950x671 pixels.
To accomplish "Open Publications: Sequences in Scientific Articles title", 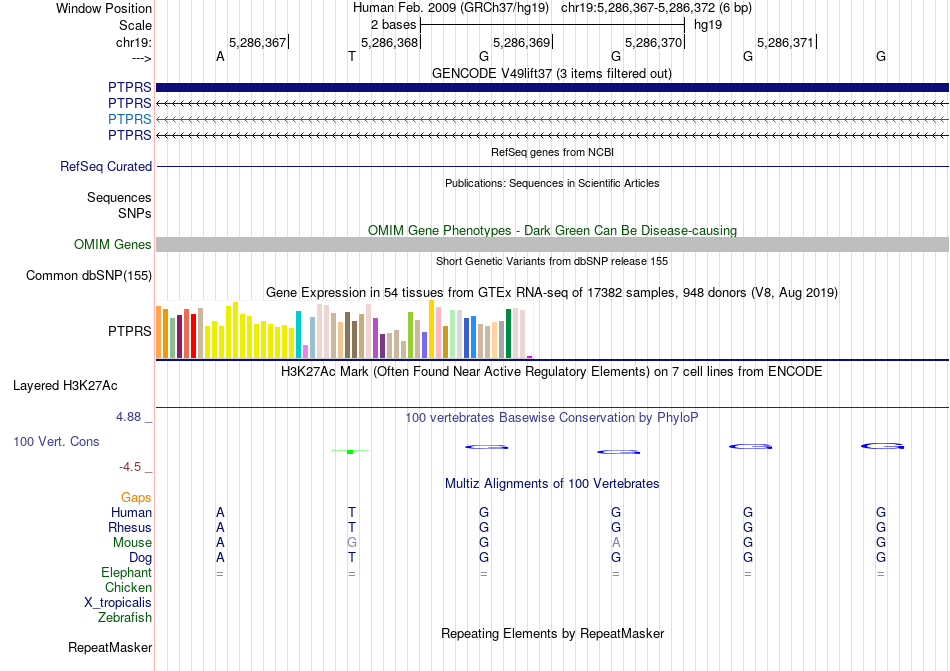I will (552, 183).
